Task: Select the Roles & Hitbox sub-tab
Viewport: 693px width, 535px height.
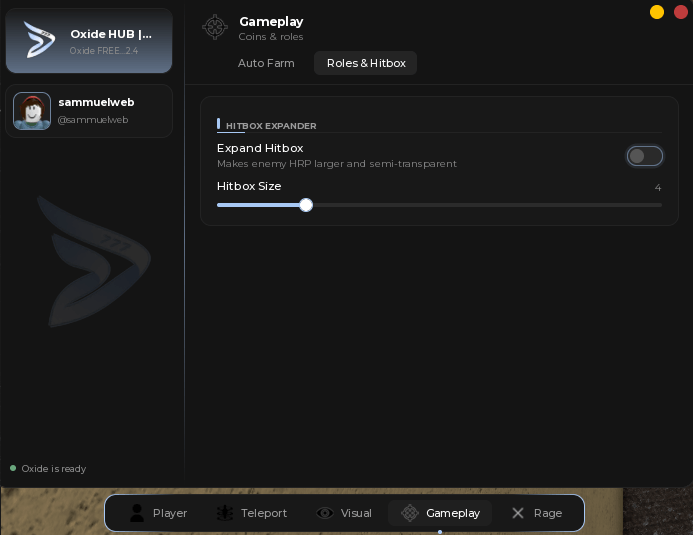Action: (x=366, y=63)
